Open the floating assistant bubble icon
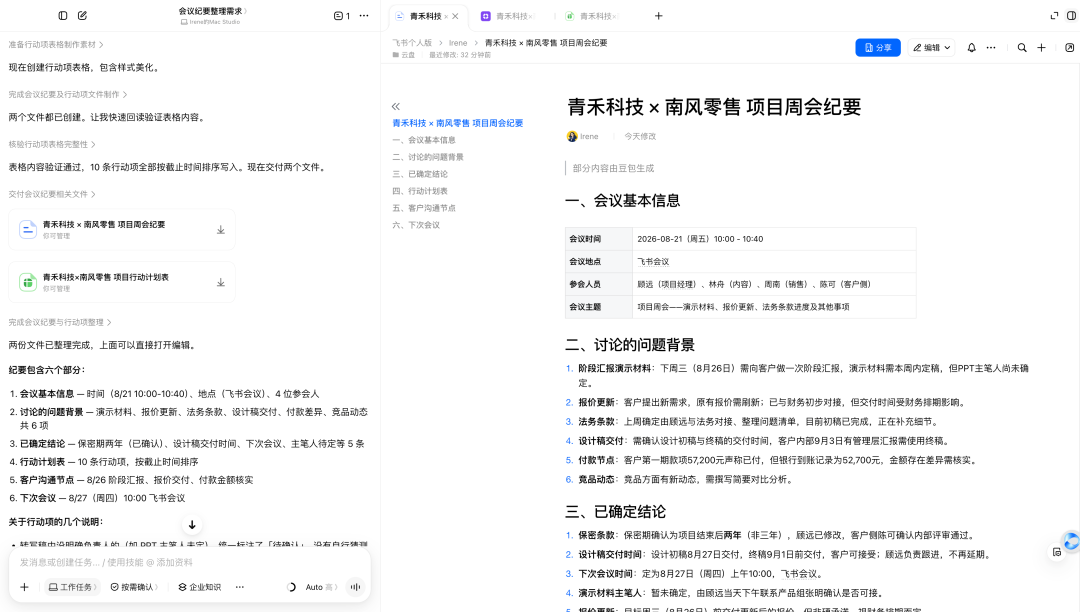1080x612 pixels. pos(1071,541)
